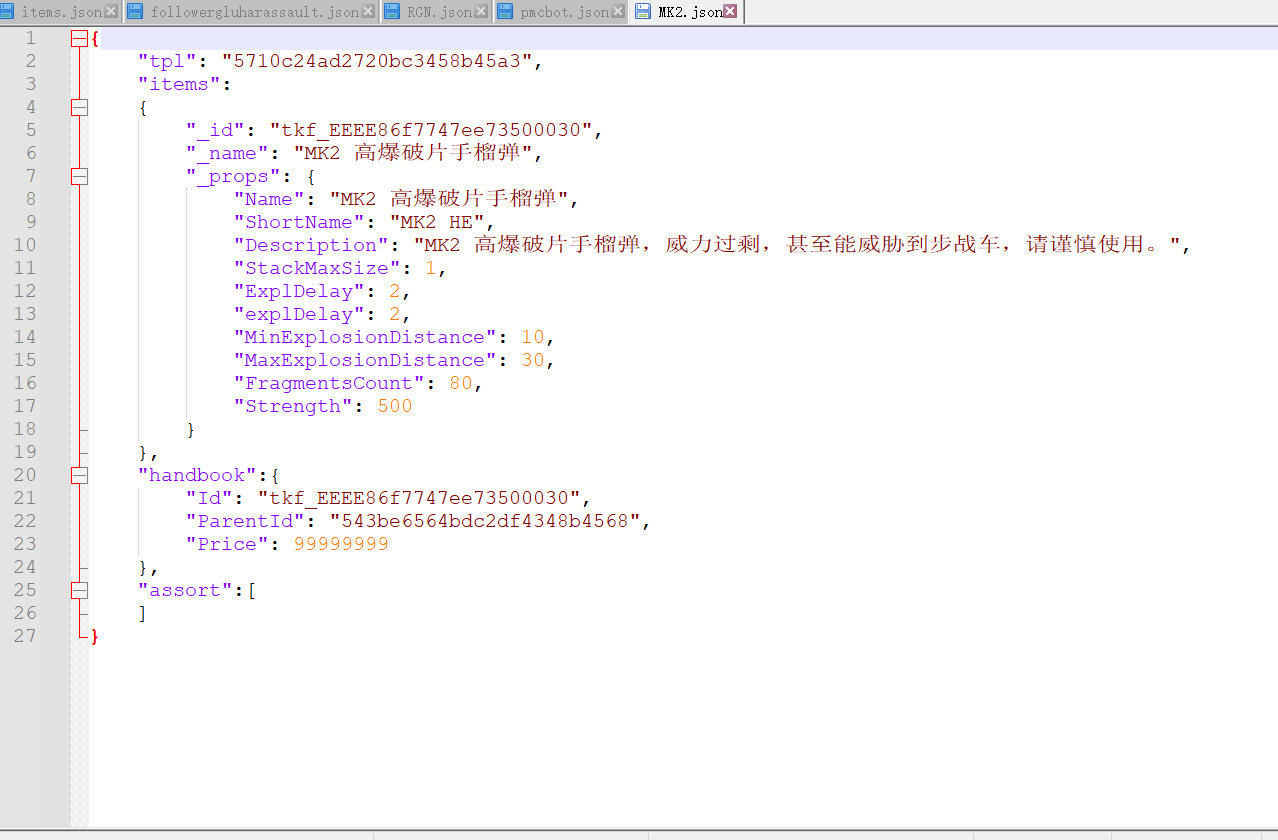Close the followergluharassault.json tab
This screenshot has height=840, width=1278.
tap(368, 12)
